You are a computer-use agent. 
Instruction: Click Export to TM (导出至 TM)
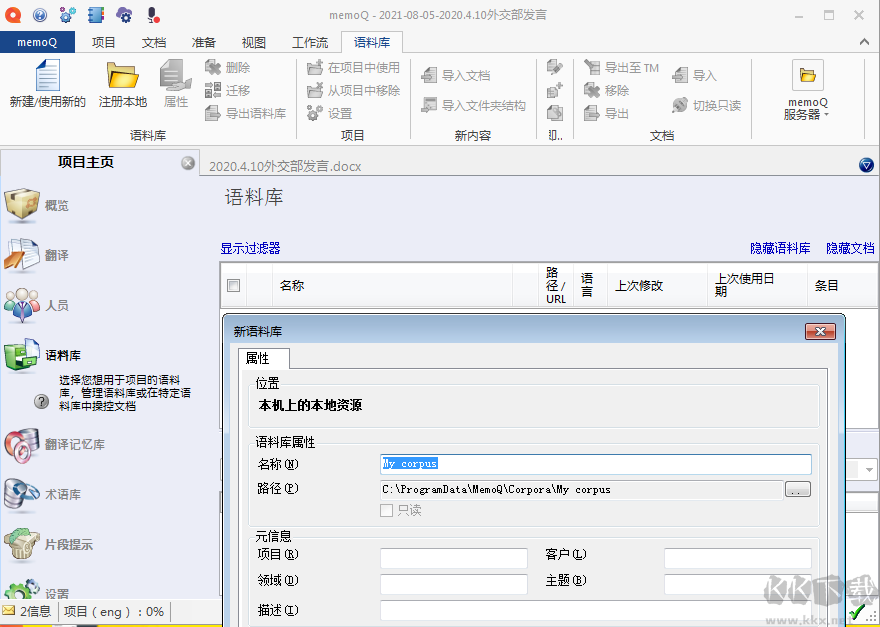point(621,67)
